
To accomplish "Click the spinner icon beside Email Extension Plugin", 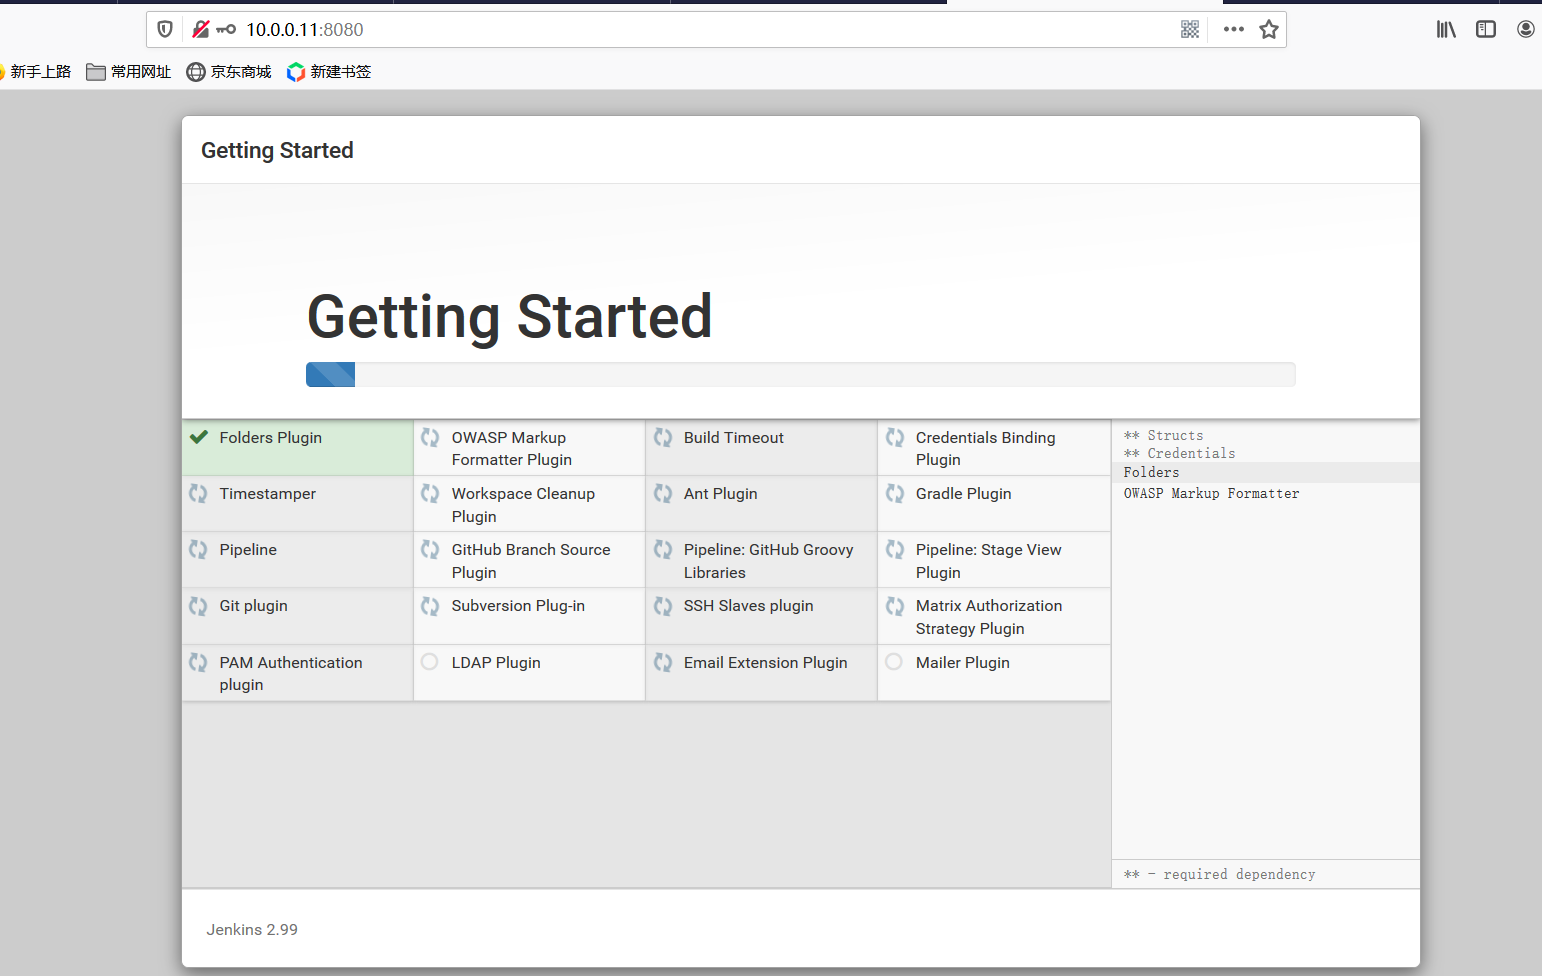I will point(663,662).
